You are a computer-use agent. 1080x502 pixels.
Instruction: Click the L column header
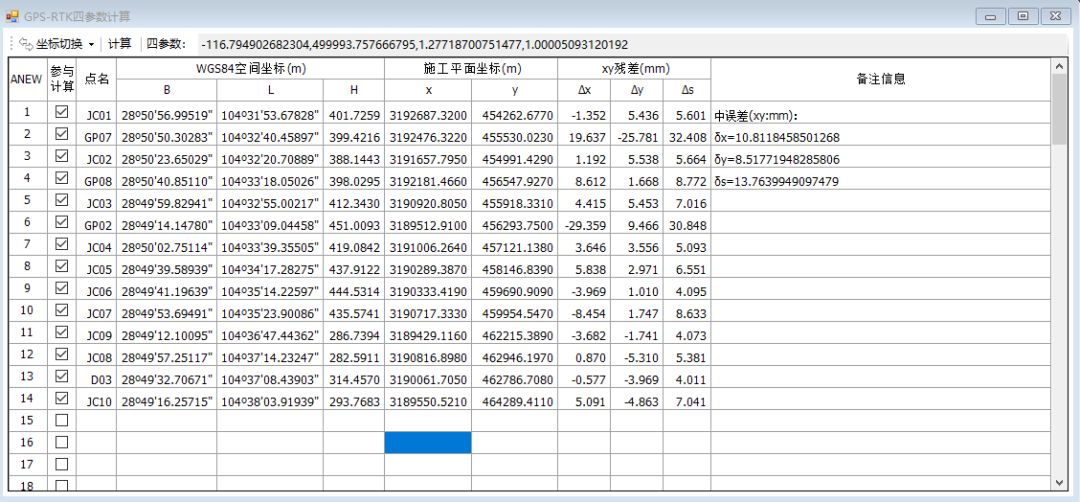coord(270,90)
